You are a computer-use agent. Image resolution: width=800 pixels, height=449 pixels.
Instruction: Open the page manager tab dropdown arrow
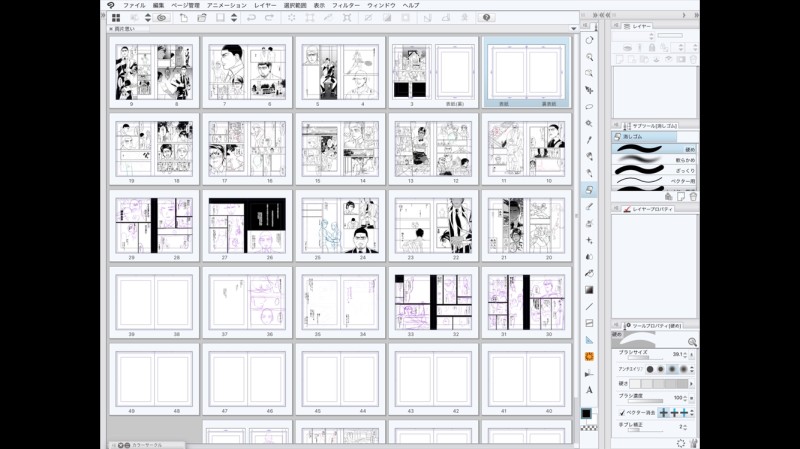click(573, 29)
